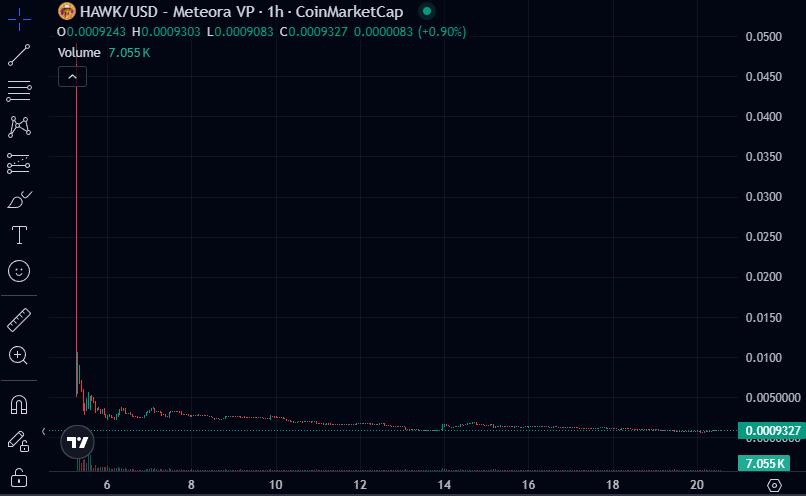Image resolution: width=806 pixels, height=496 pixels.
Task: Click the low price value 0.0009083
Action: (x=244, y=32)
